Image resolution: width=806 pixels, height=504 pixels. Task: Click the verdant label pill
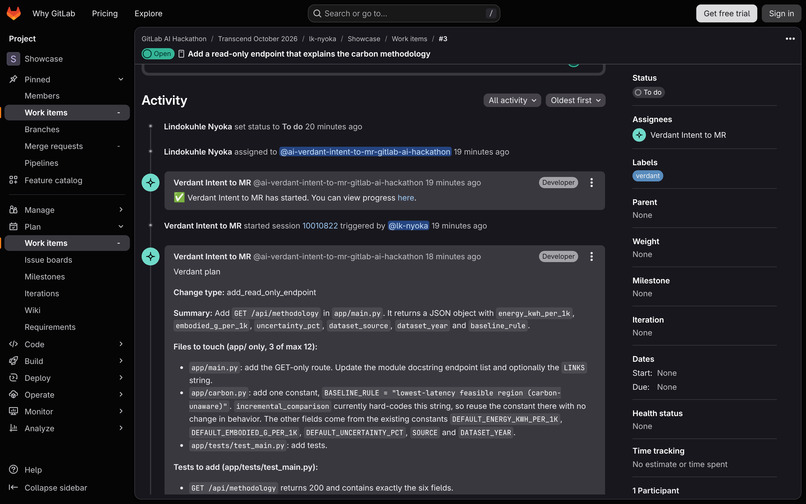point(648,176)
